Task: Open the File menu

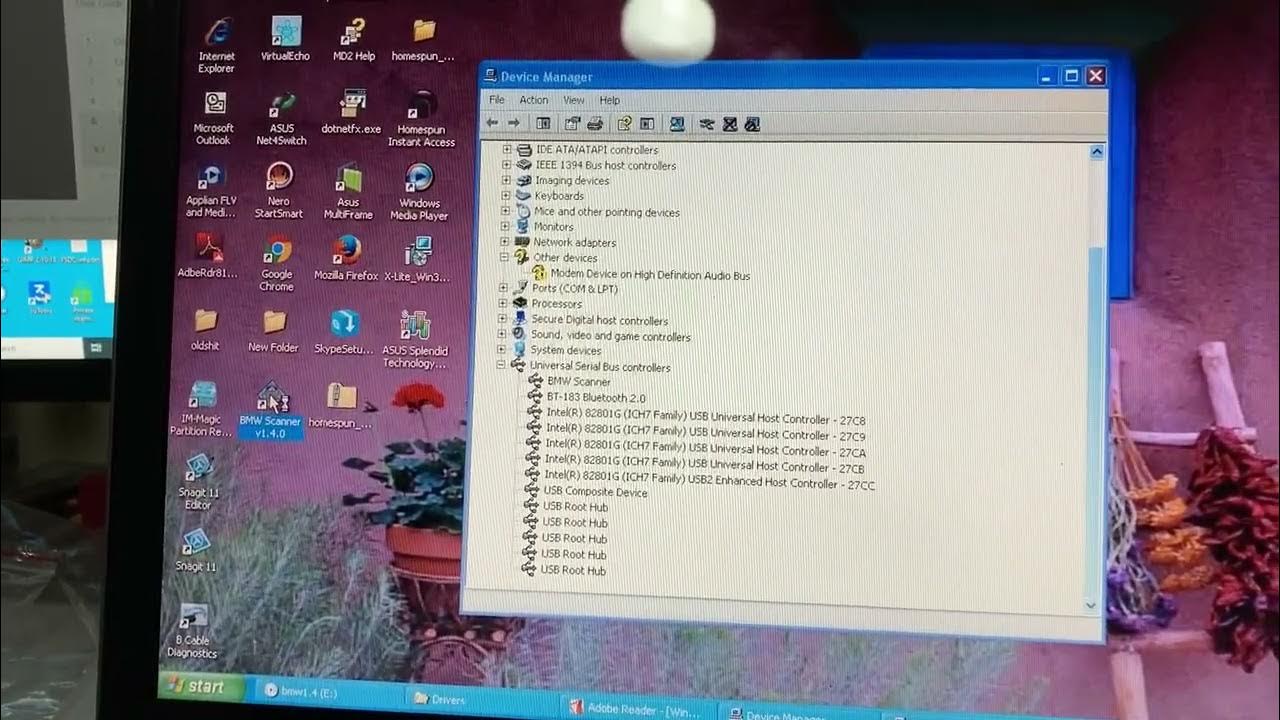Action: [497, 100]
